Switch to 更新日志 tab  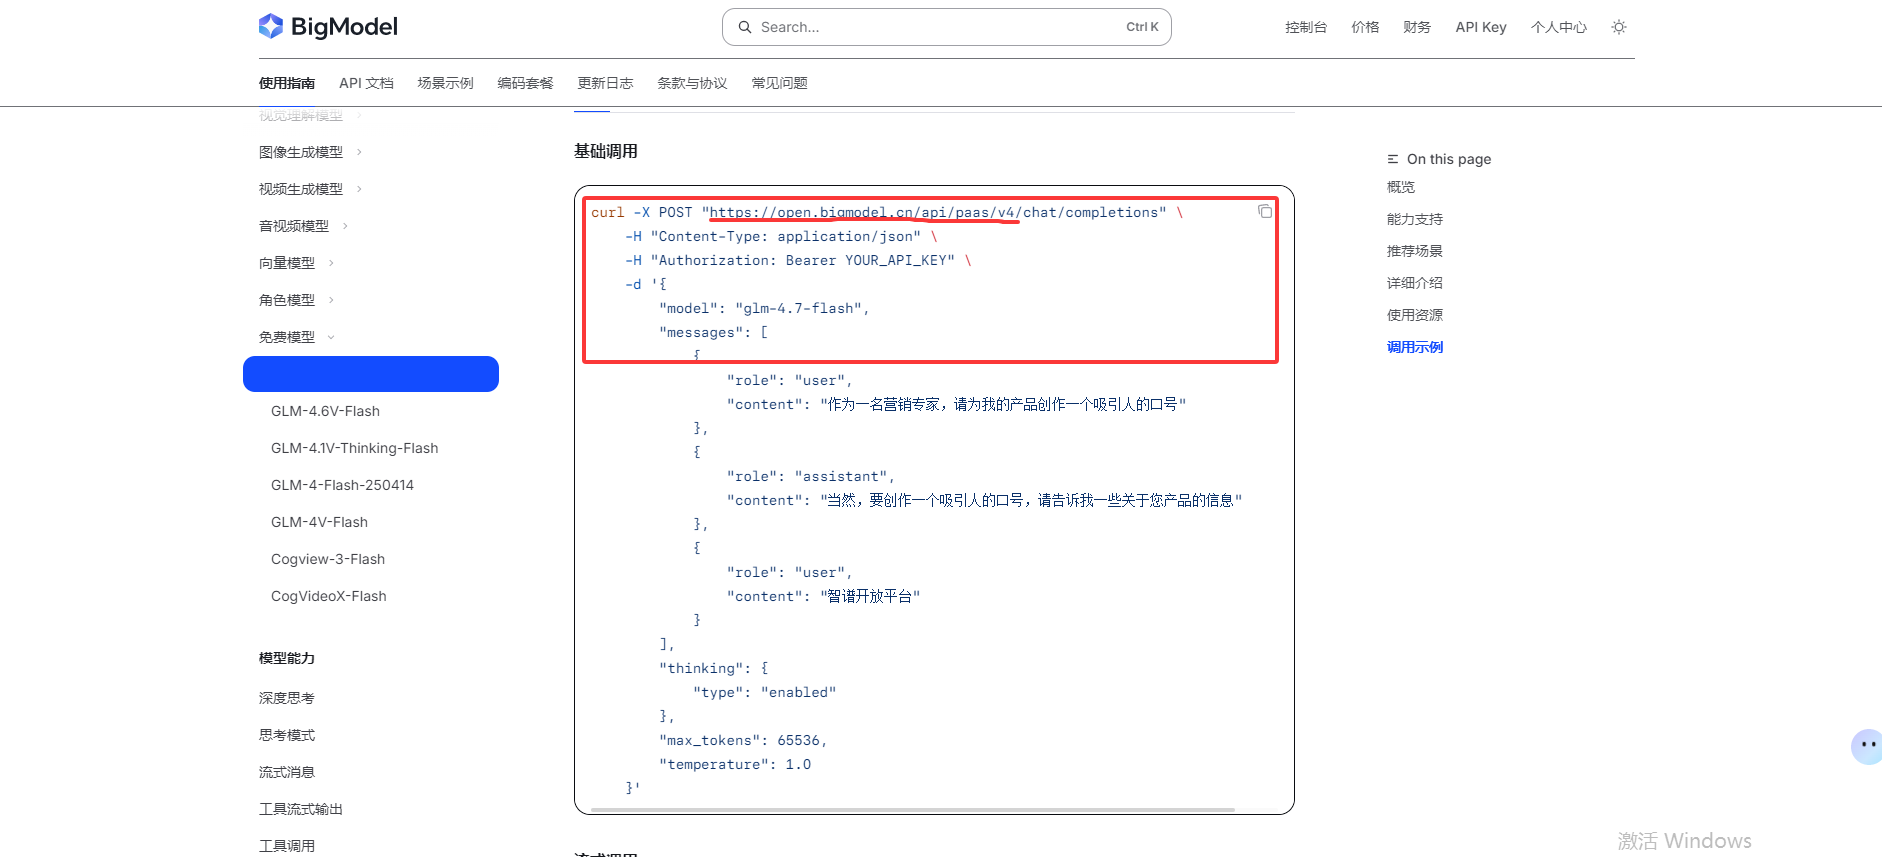pos(605,83)
